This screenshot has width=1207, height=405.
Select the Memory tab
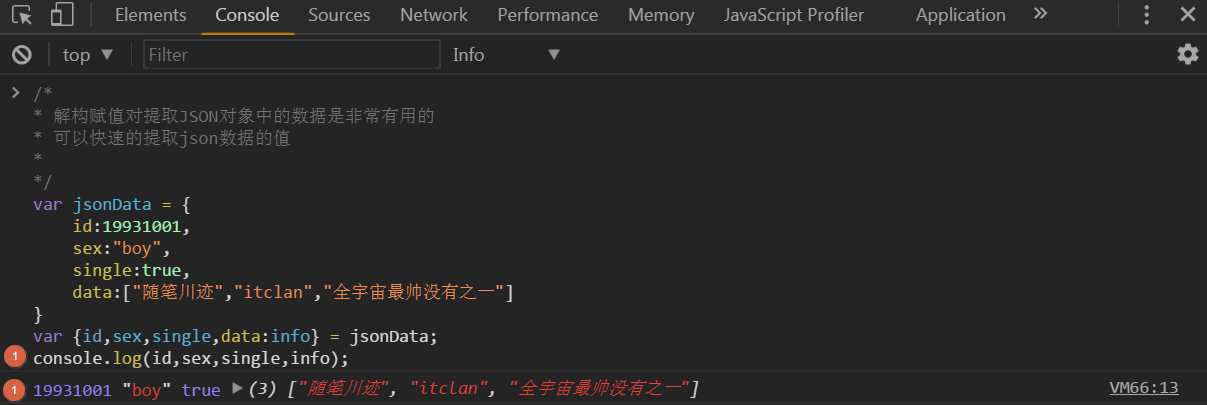pyautogui.click(x=661, y=15)
